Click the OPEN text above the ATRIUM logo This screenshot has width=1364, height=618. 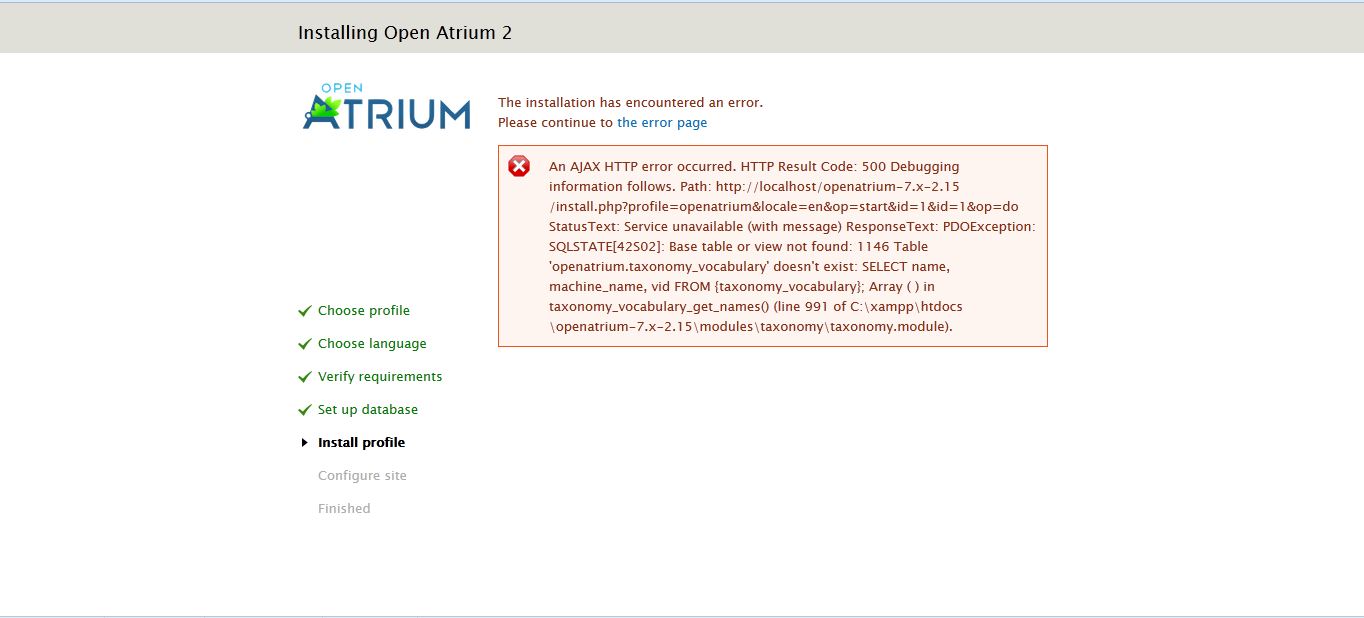(340, 88)
